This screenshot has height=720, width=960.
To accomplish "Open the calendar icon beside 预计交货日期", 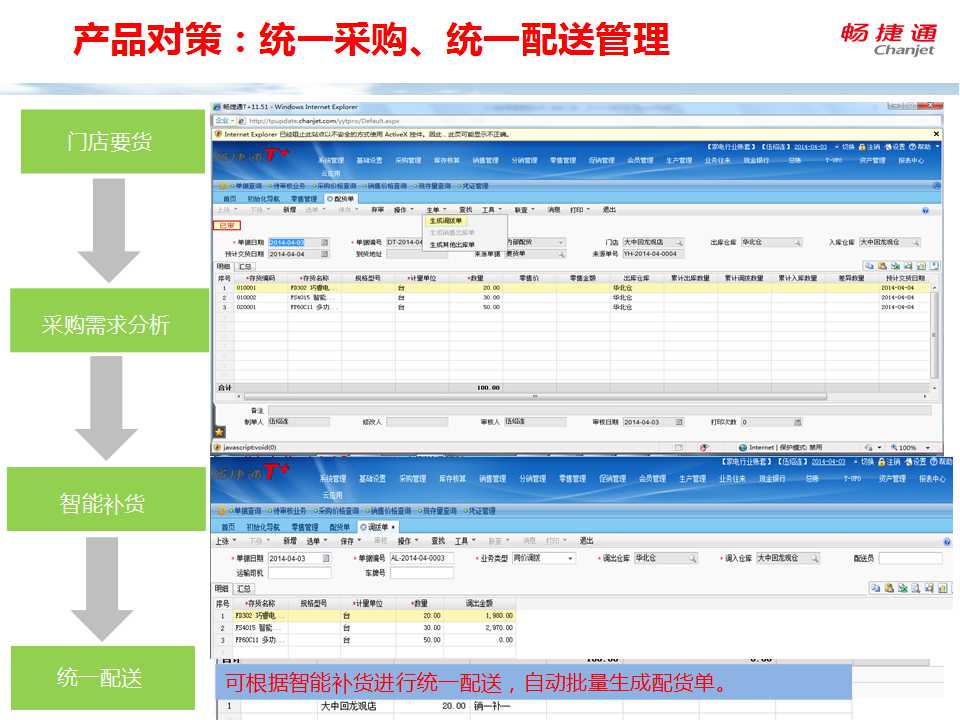I will [327, 254].
